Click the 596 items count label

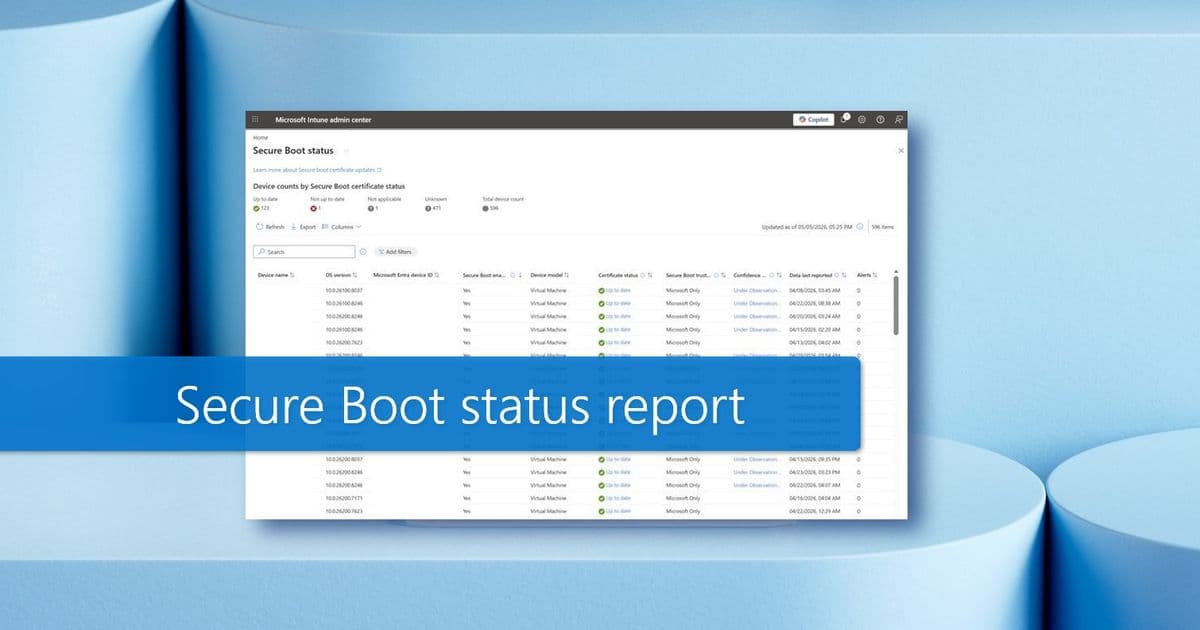[x=883, y=227]
